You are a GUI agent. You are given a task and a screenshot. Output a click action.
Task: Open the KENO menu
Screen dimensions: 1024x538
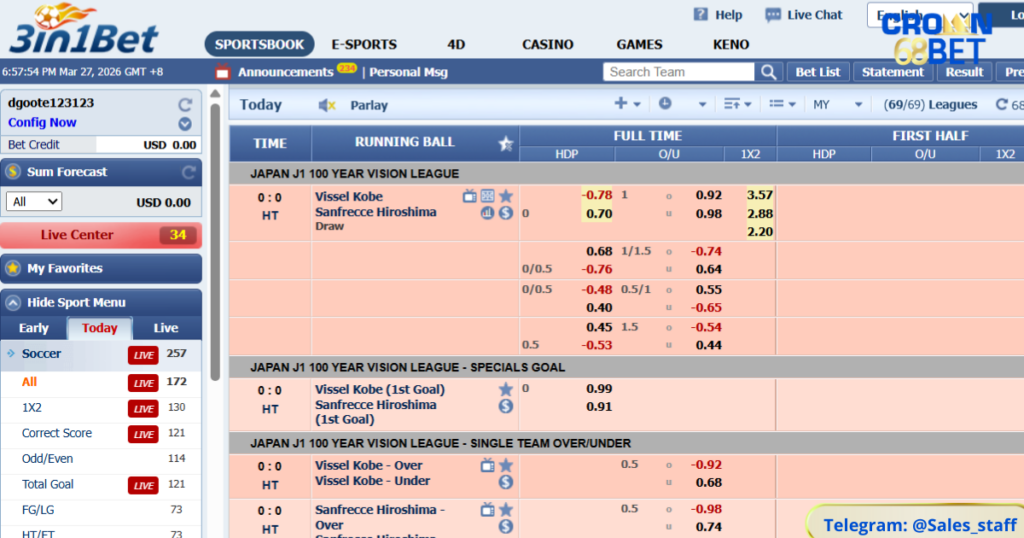731,44
